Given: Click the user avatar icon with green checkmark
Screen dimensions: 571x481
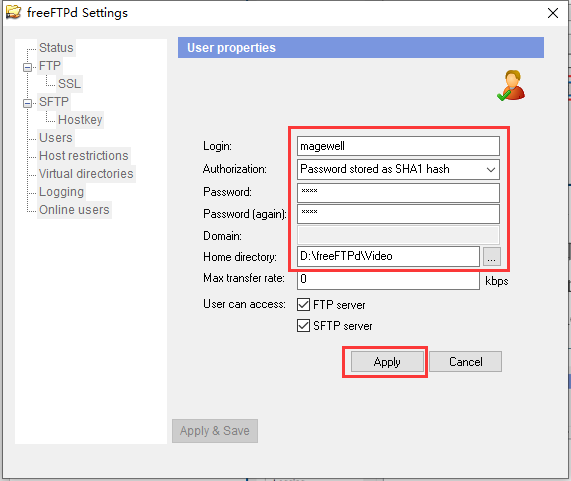Looking at the screenshot, I should (511, 86).
